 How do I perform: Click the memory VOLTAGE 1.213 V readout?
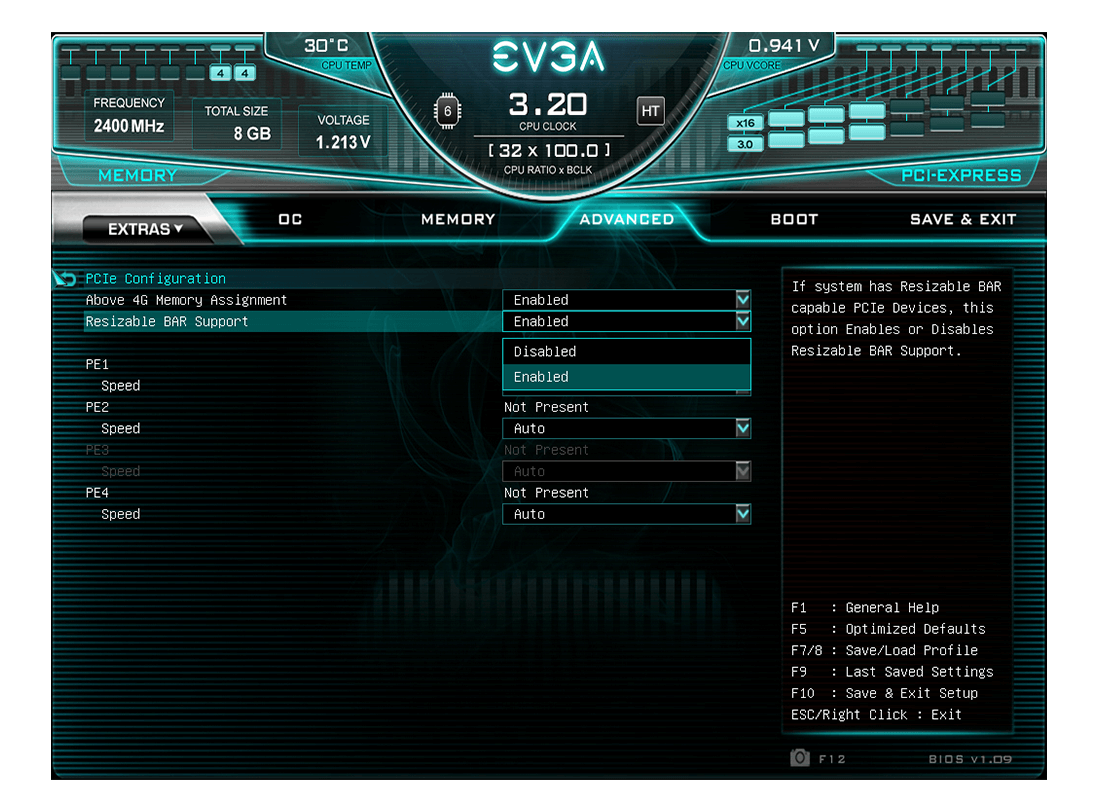pyautogui.click(x=343, y=132)
